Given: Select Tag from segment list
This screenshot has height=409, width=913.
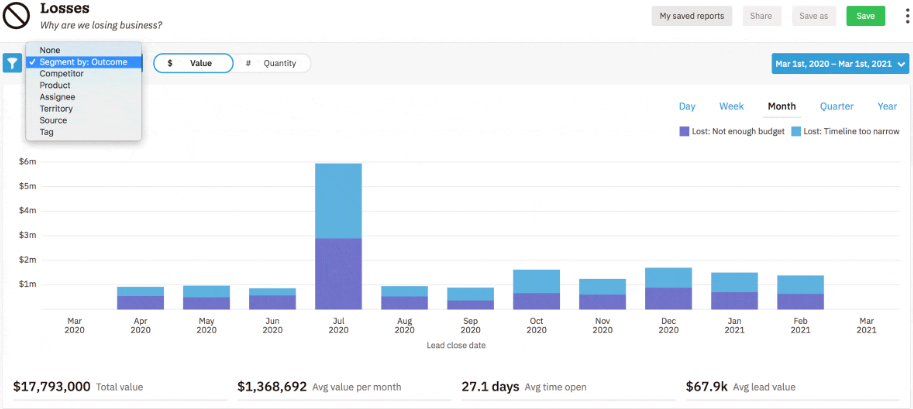Looking at the screenshot, I should click(x=46, y=132).
